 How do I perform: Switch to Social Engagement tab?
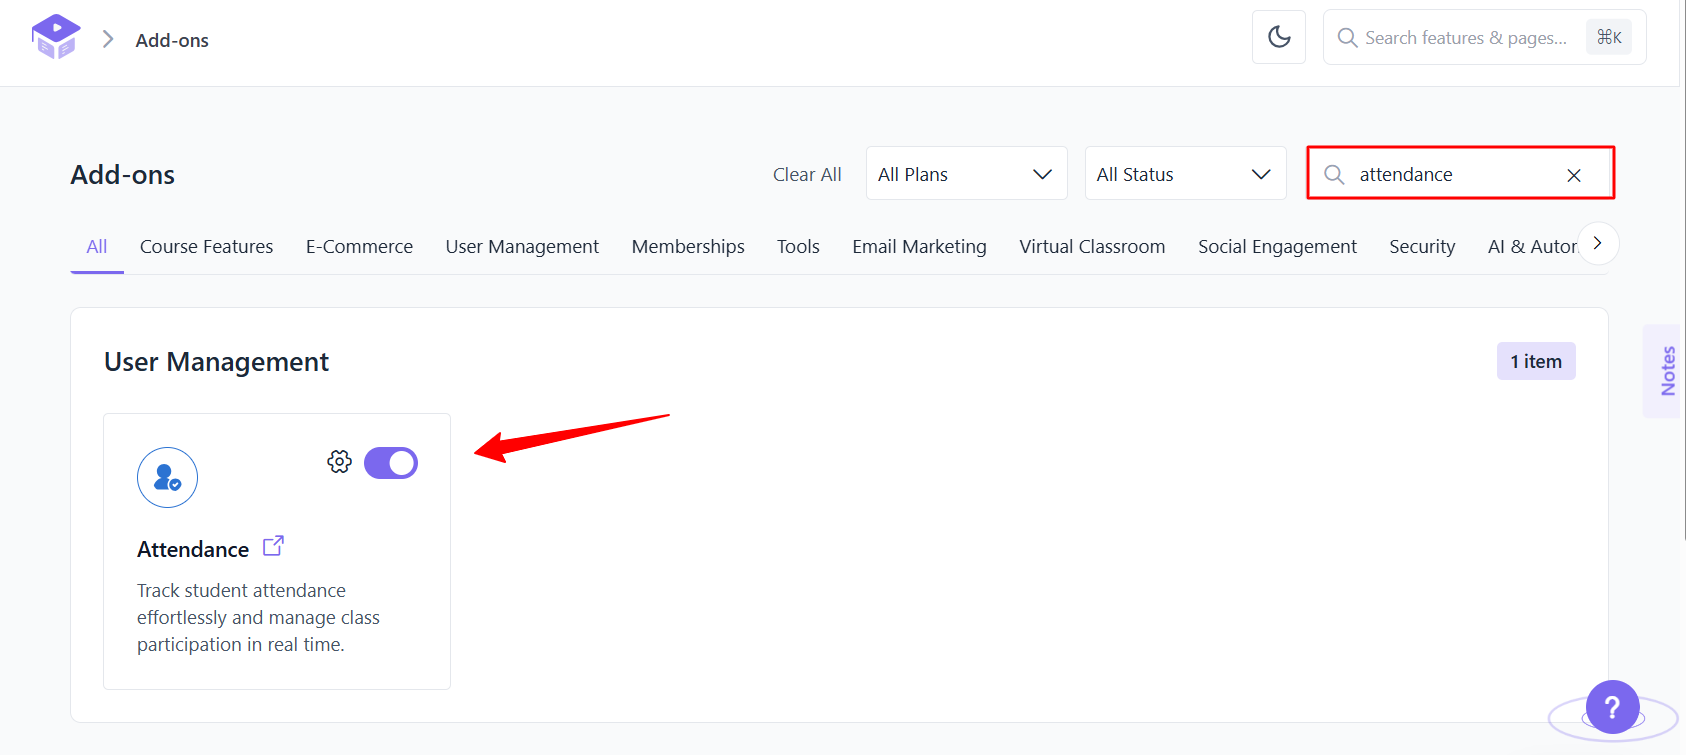pos(1277,246)
